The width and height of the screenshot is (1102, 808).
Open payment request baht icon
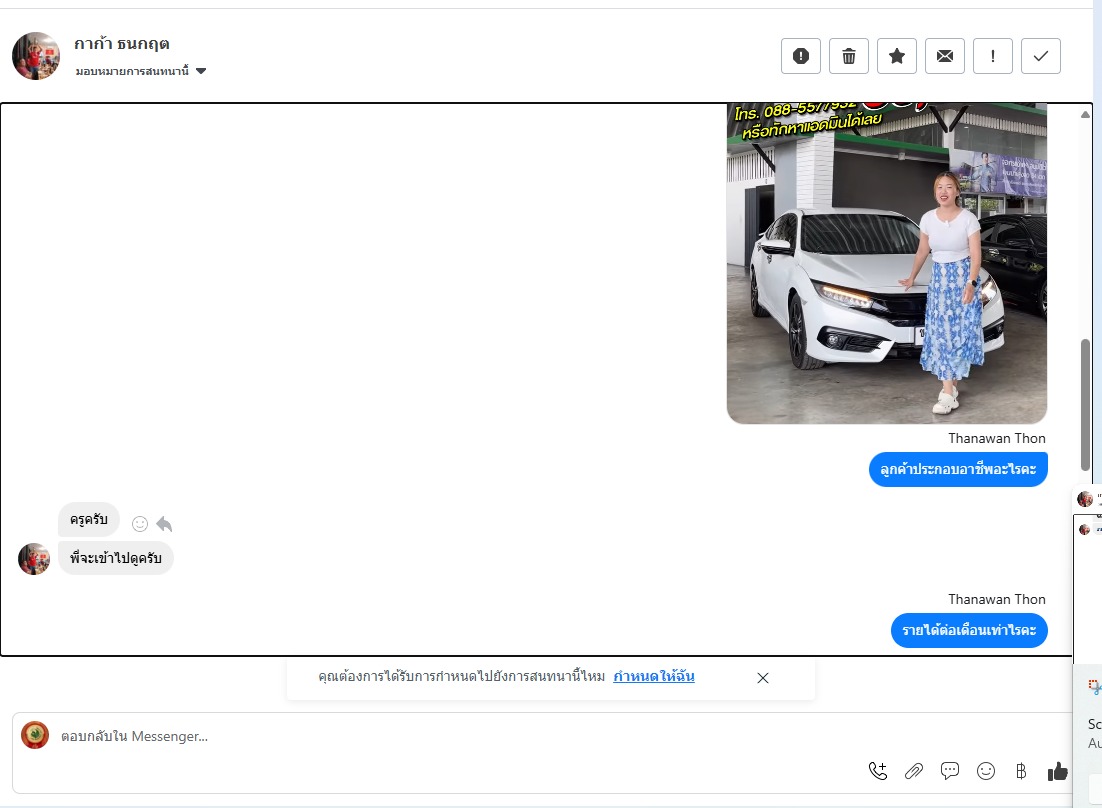tap(1021, 771)
